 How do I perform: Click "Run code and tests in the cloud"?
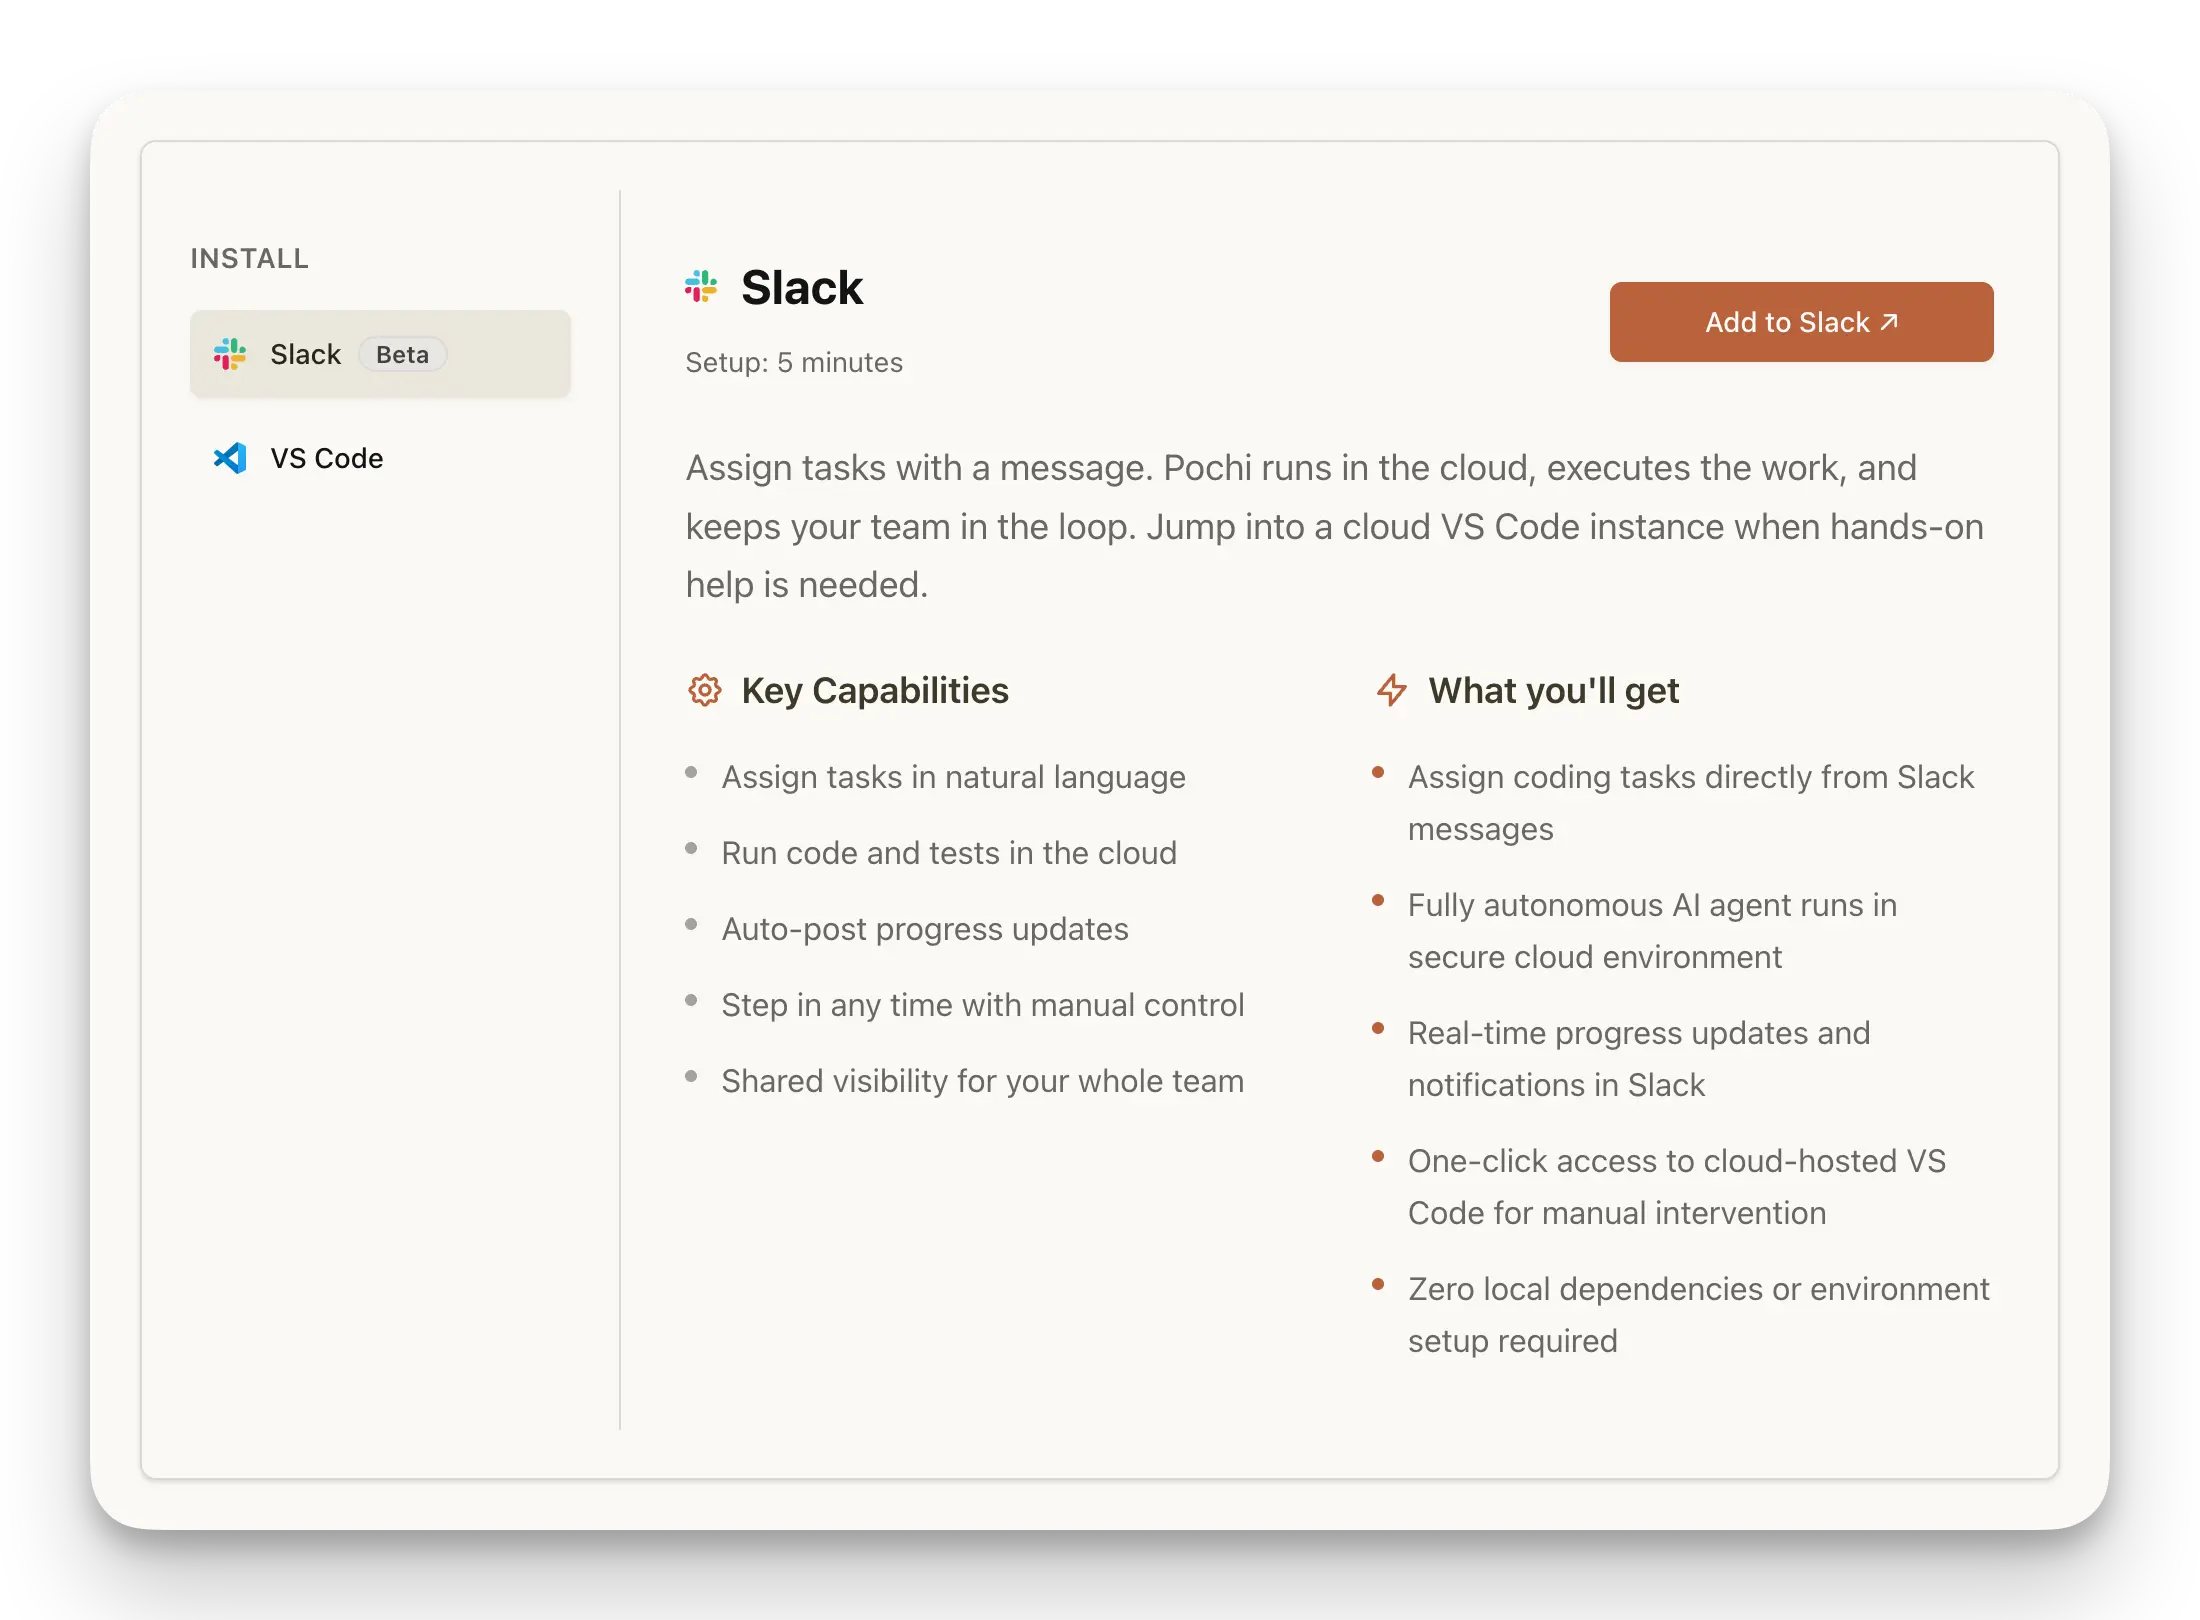pyautogui.click(x=949, y=853)
